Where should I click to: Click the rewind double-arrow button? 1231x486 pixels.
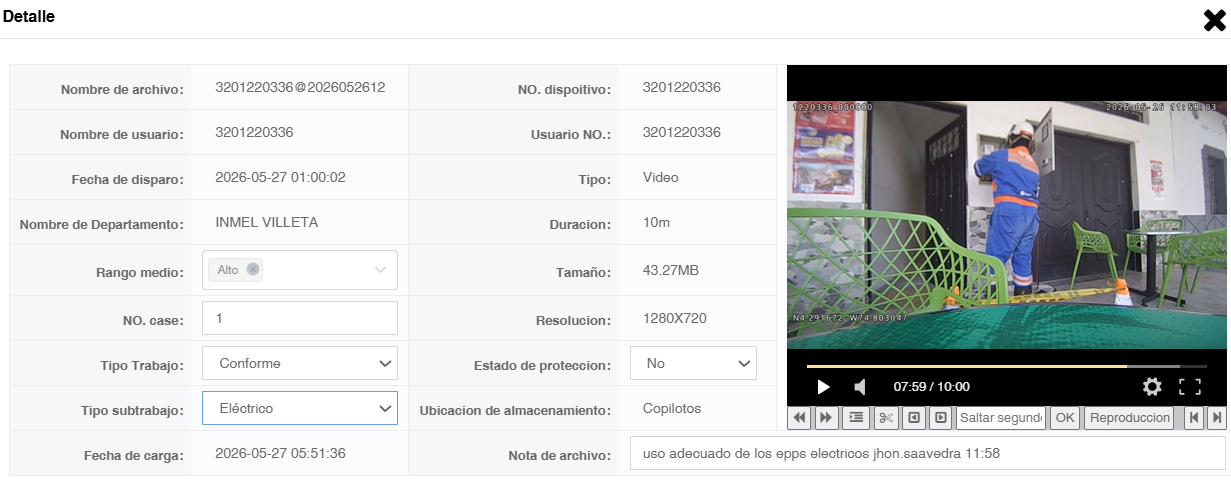pyautogui.click(x=799, y=417)
